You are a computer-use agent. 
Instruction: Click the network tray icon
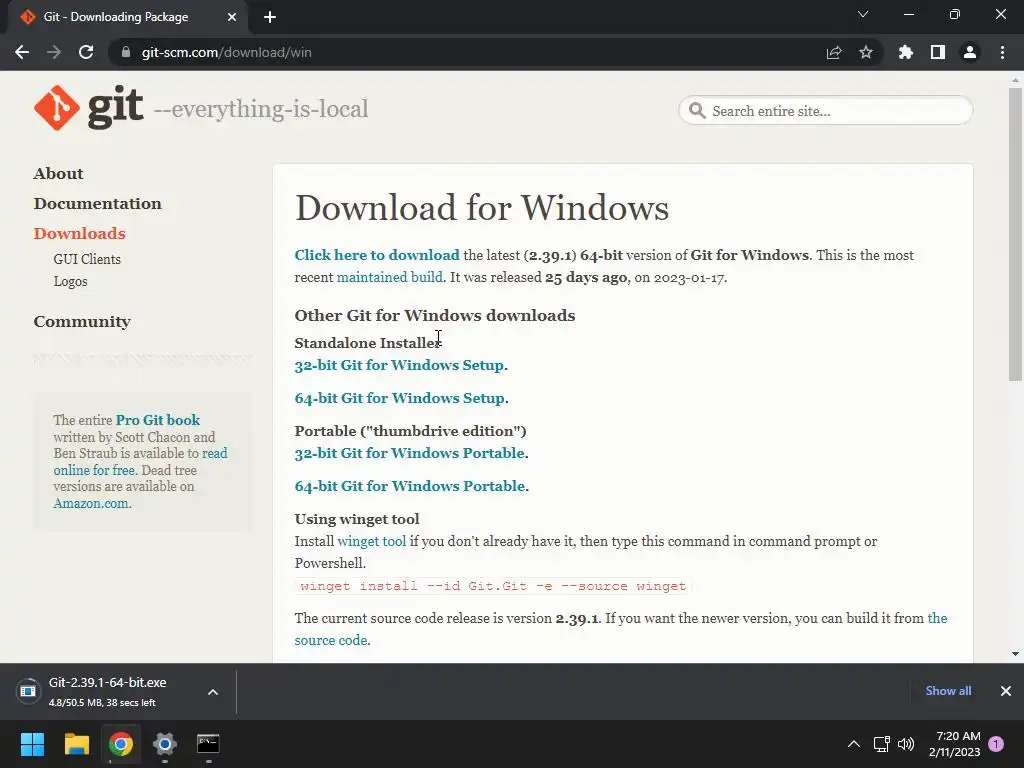click(882, 744)
